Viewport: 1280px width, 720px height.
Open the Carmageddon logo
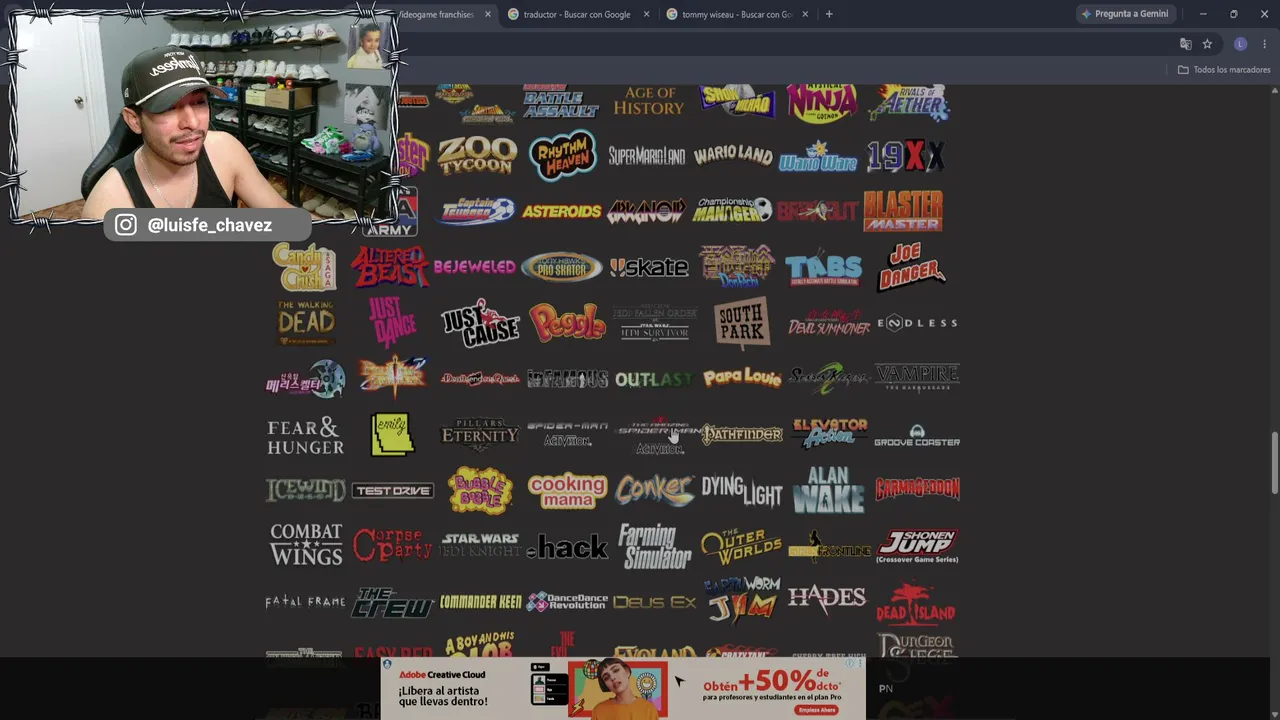click(x=917, y=489)
